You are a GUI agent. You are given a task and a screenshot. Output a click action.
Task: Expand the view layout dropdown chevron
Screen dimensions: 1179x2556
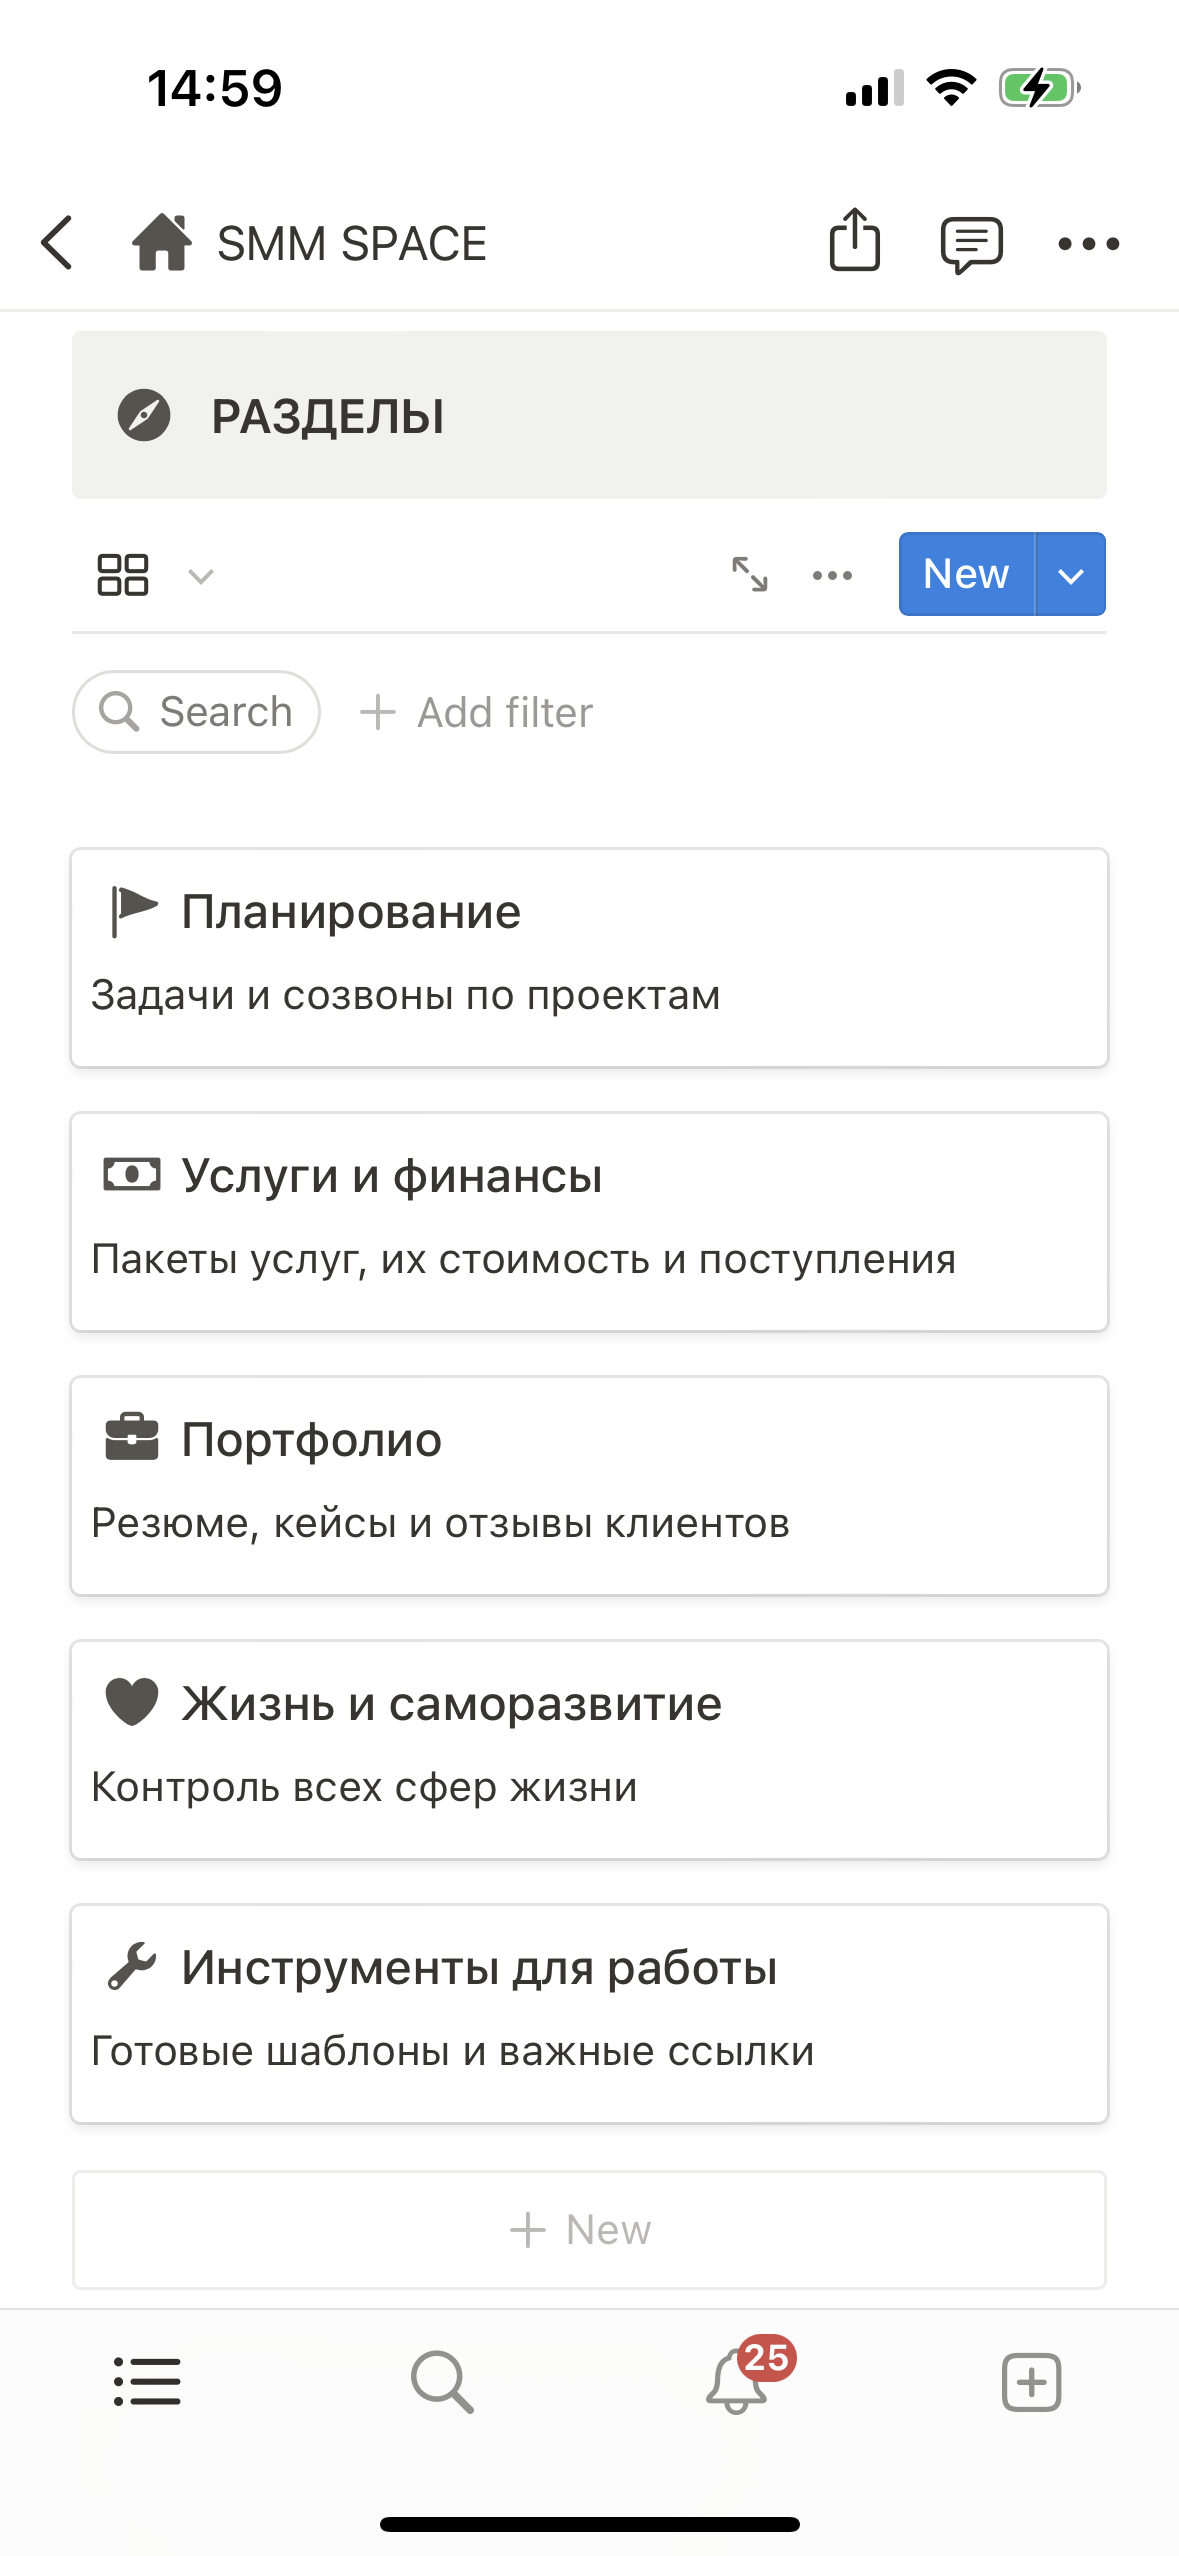(199, 576)
